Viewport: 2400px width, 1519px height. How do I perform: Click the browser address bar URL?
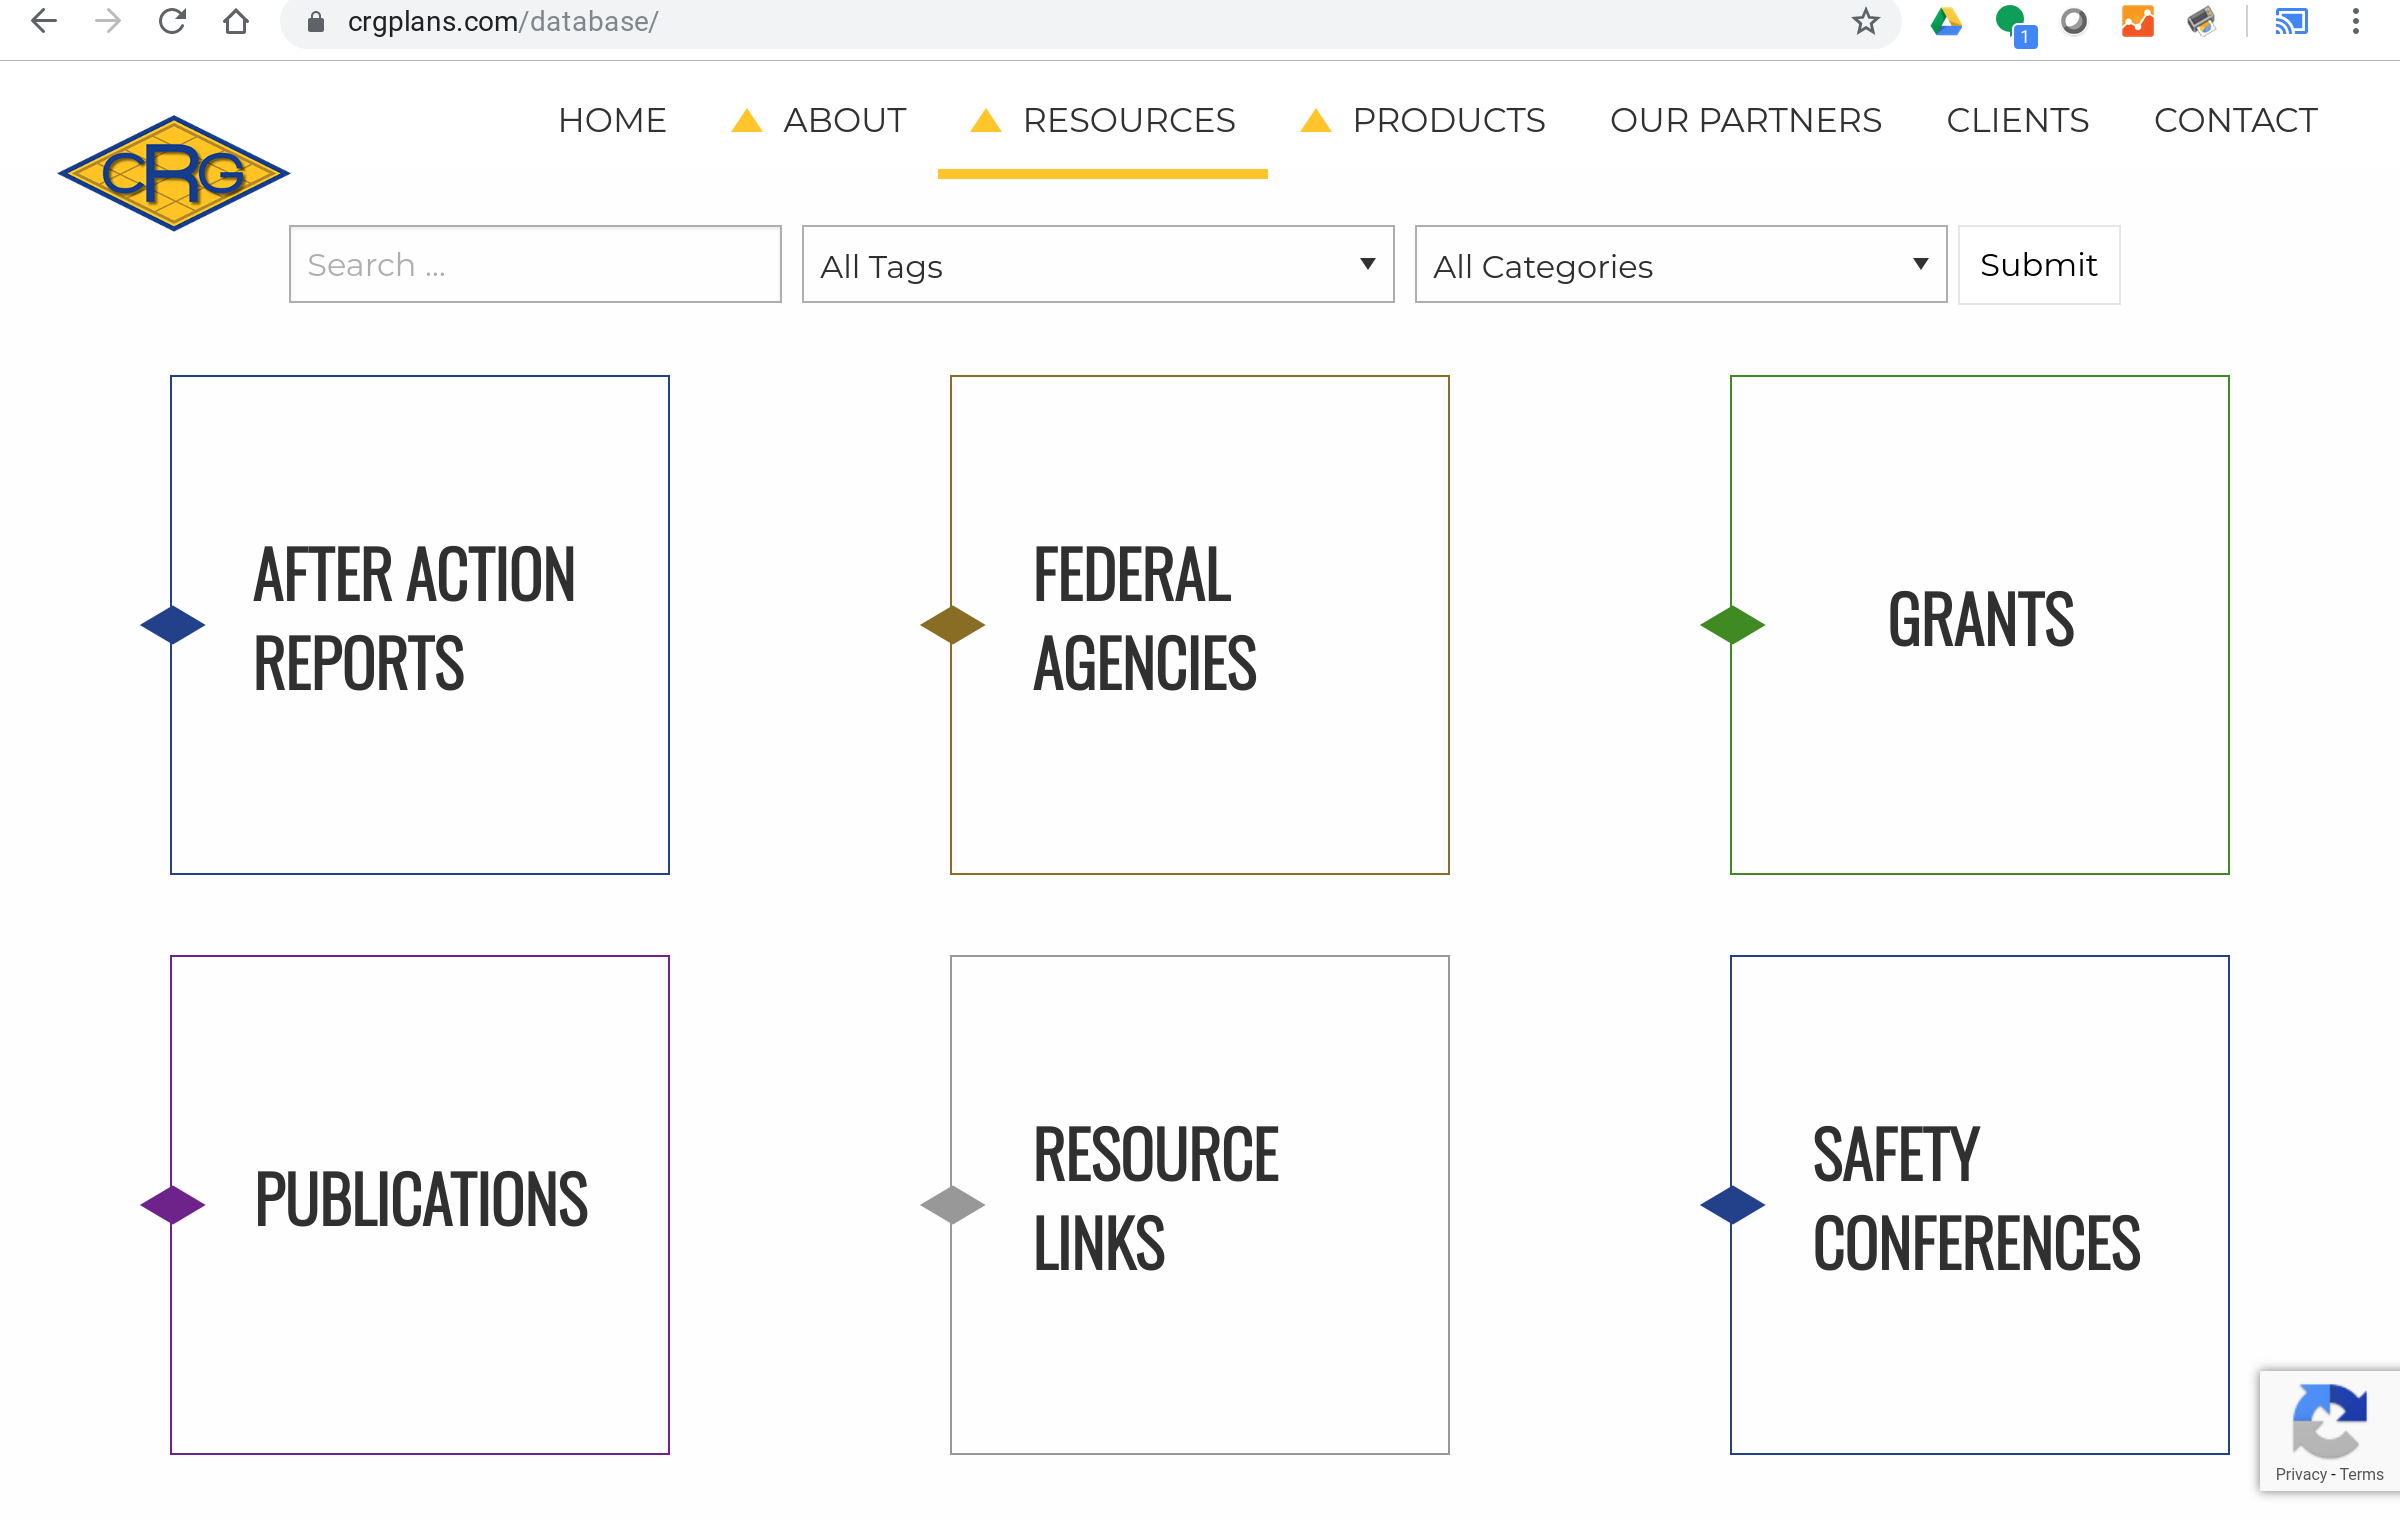click(x=503, y=21)
